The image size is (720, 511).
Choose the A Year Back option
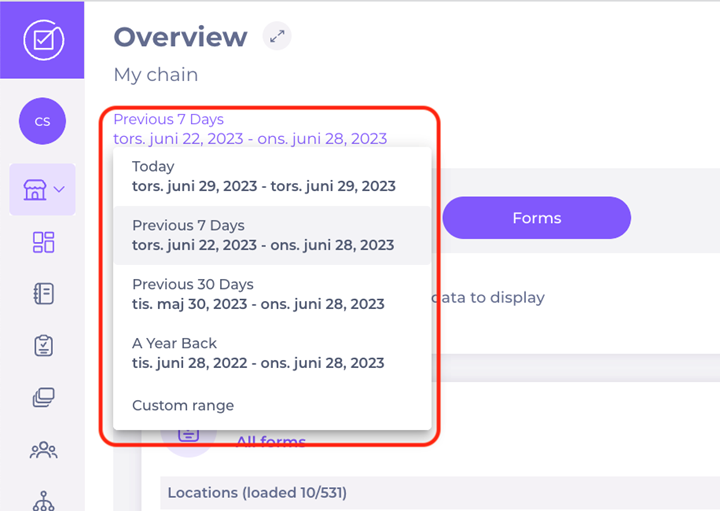point(258,353)
